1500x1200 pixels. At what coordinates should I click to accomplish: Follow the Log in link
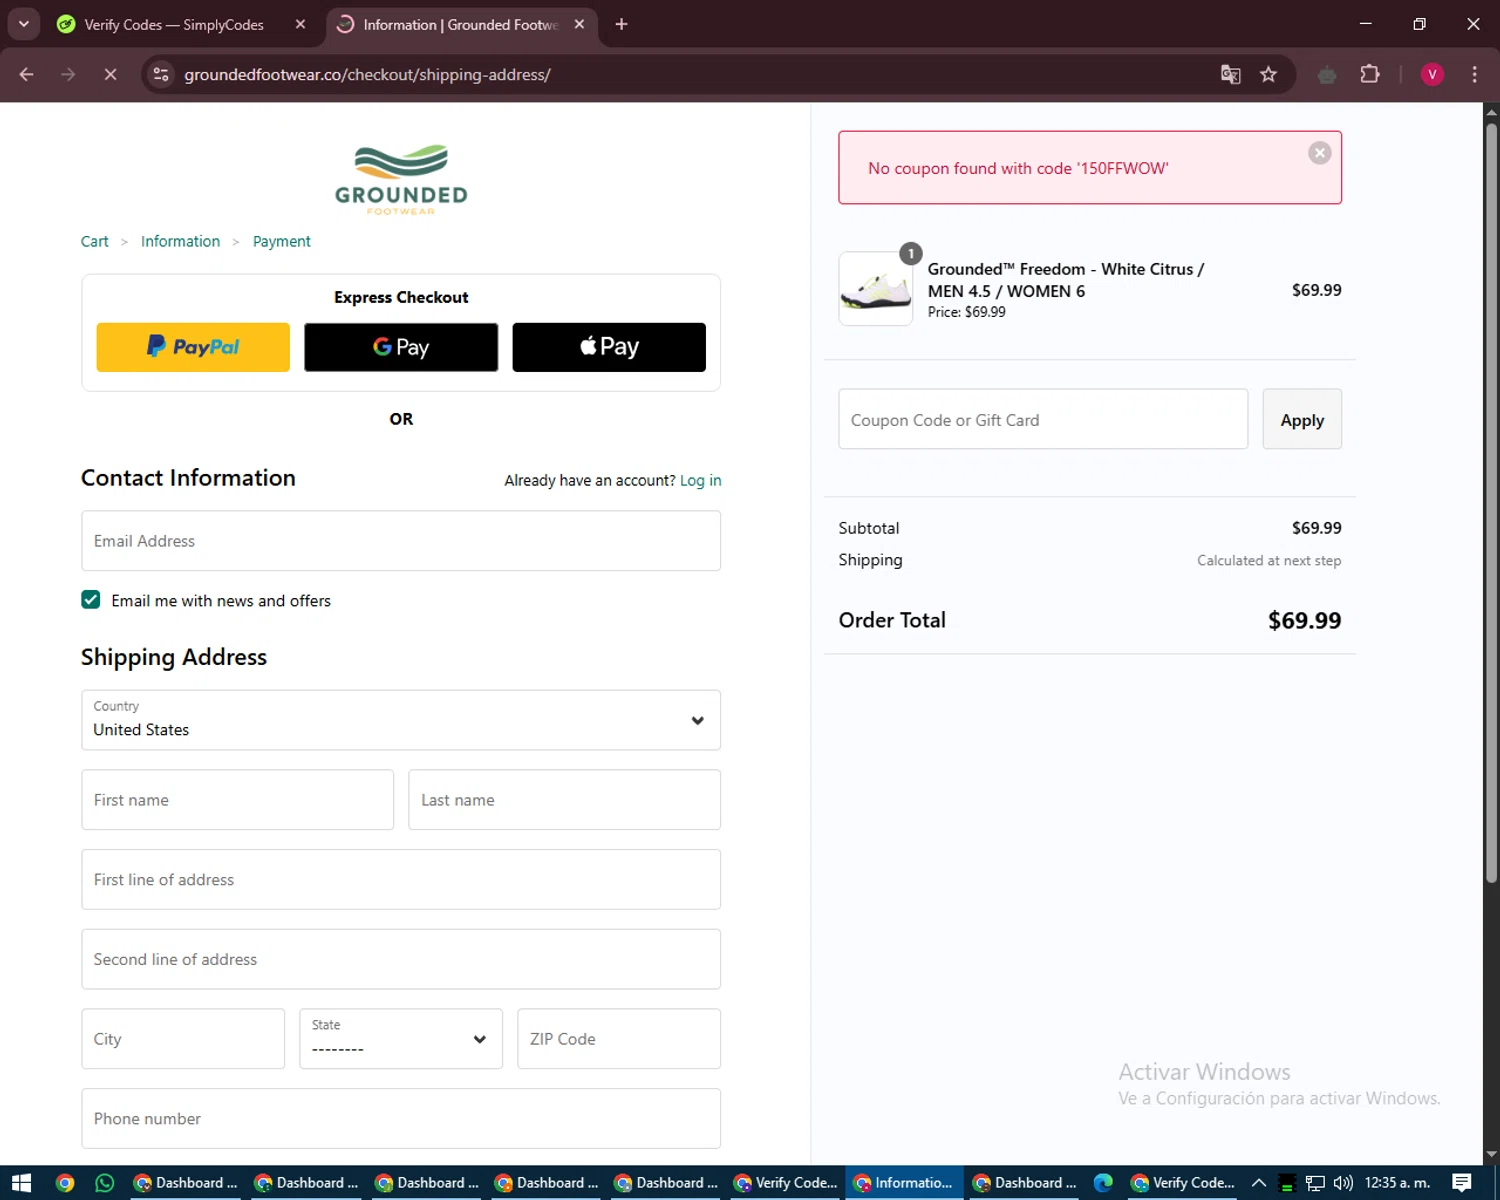click(x=700, y=480)
